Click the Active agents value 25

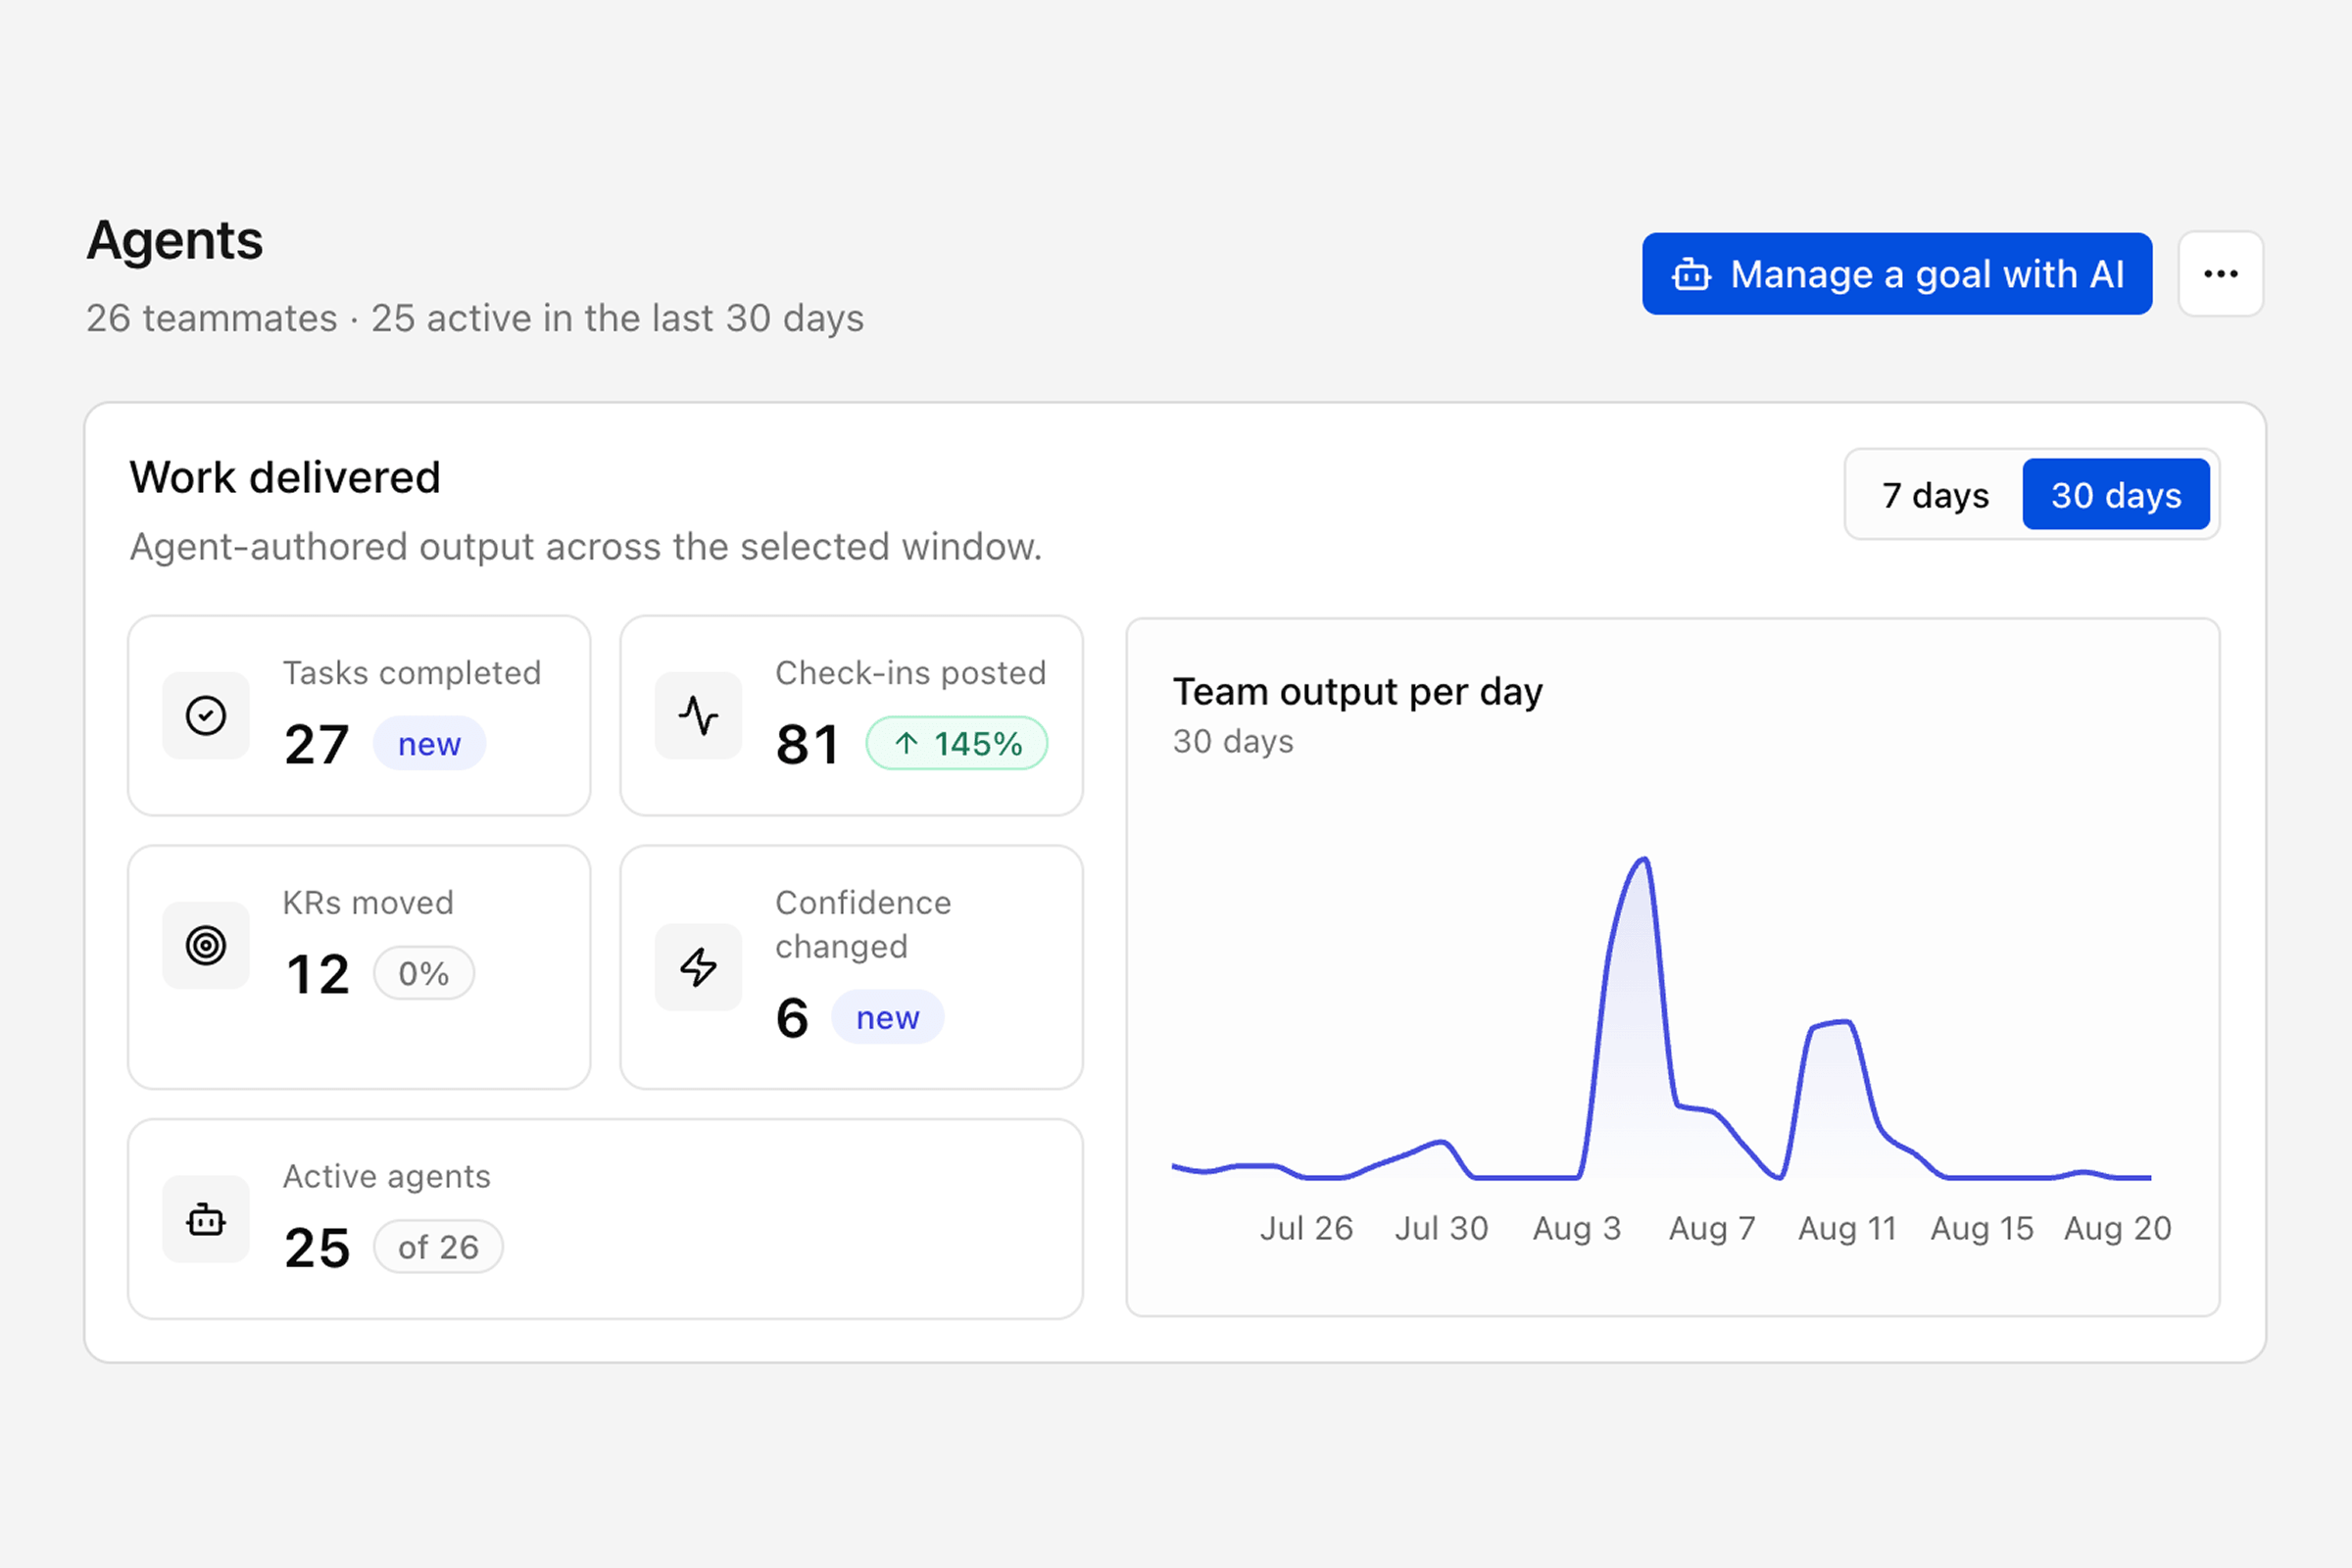(317, 1248)
